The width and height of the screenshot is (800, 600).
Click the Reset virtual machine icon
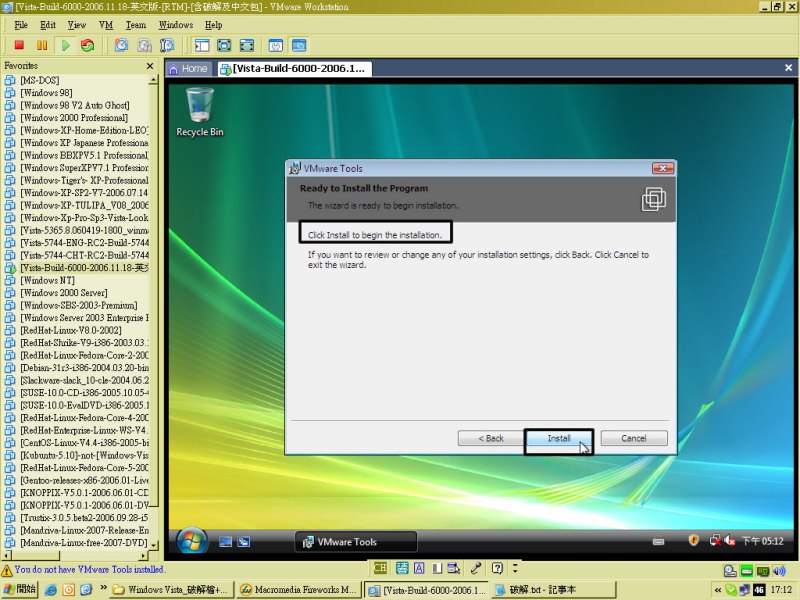click(88, 45)
